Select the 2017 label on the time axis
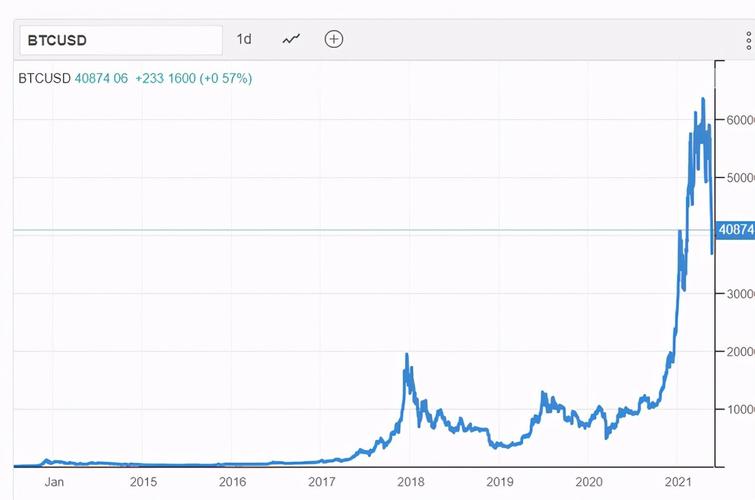 (x=321, y=482)
